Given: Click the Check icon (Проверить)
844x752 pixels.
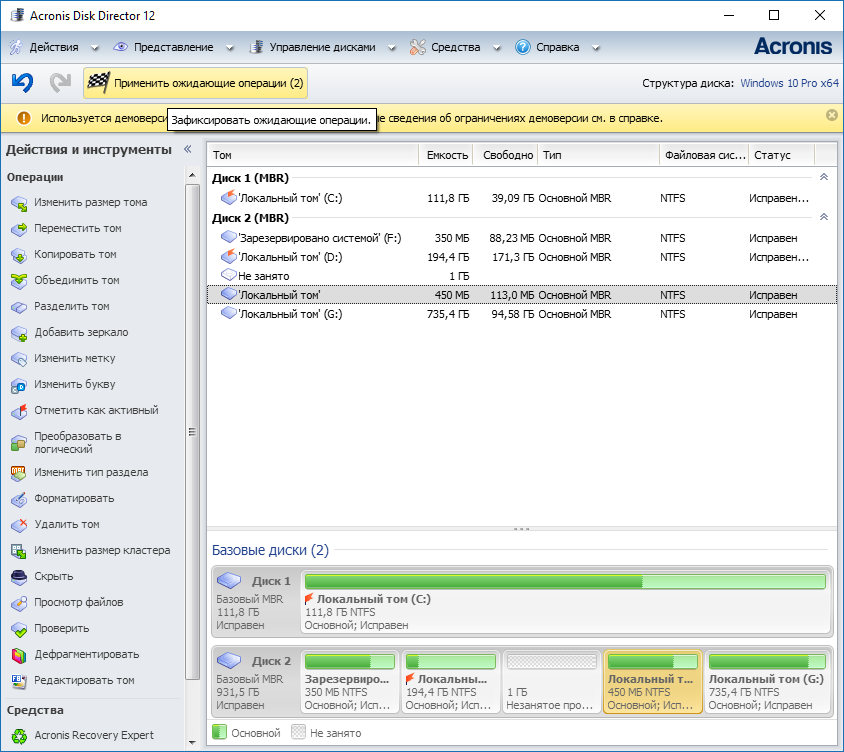Looking at the screenshot, I should click(19, 629).
